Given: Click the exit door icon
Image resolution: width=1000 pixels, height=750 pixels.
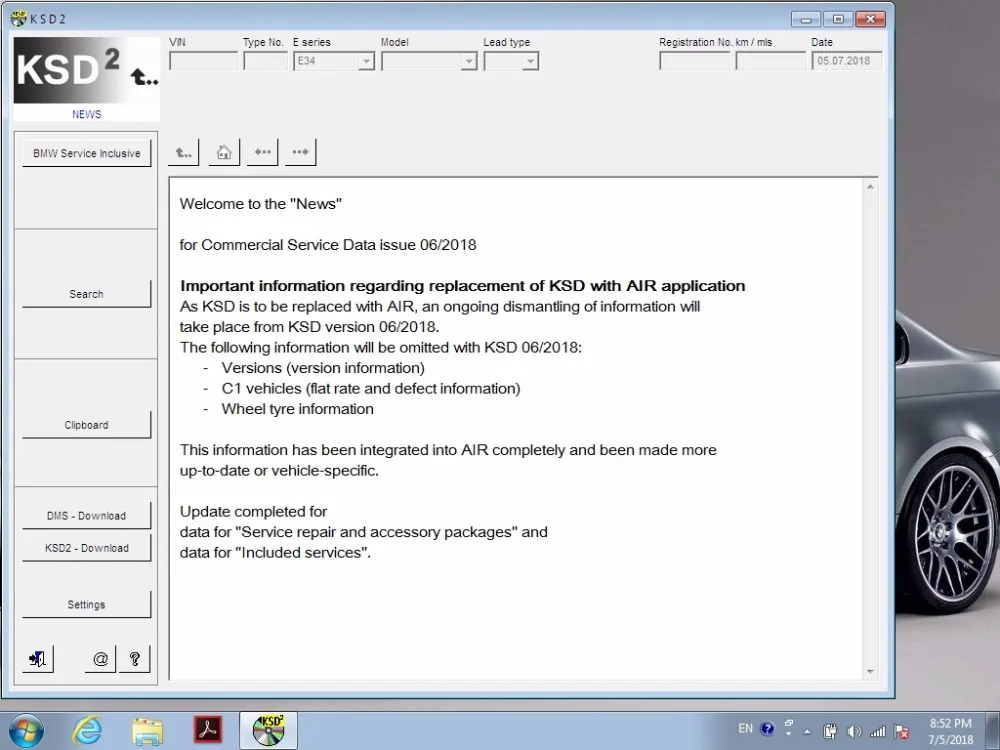Looking at the screenshot, I should [38, 659].
